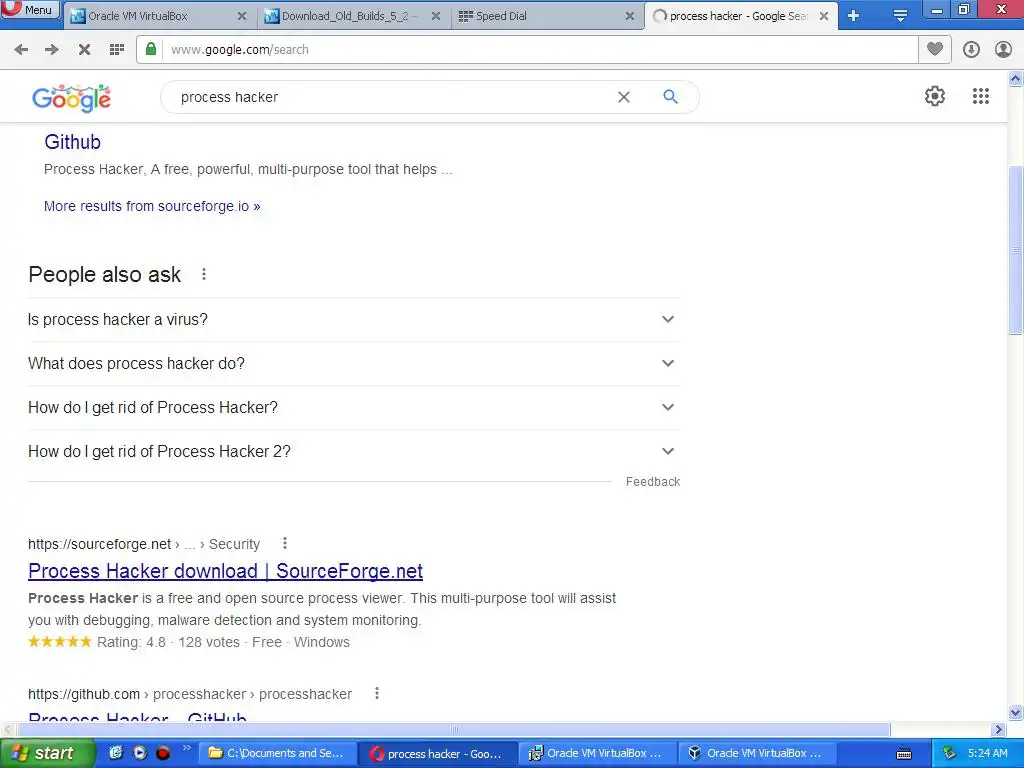Clear the search query with X
The height and width of the screenshot is (768, 1024).
[624, 97]
